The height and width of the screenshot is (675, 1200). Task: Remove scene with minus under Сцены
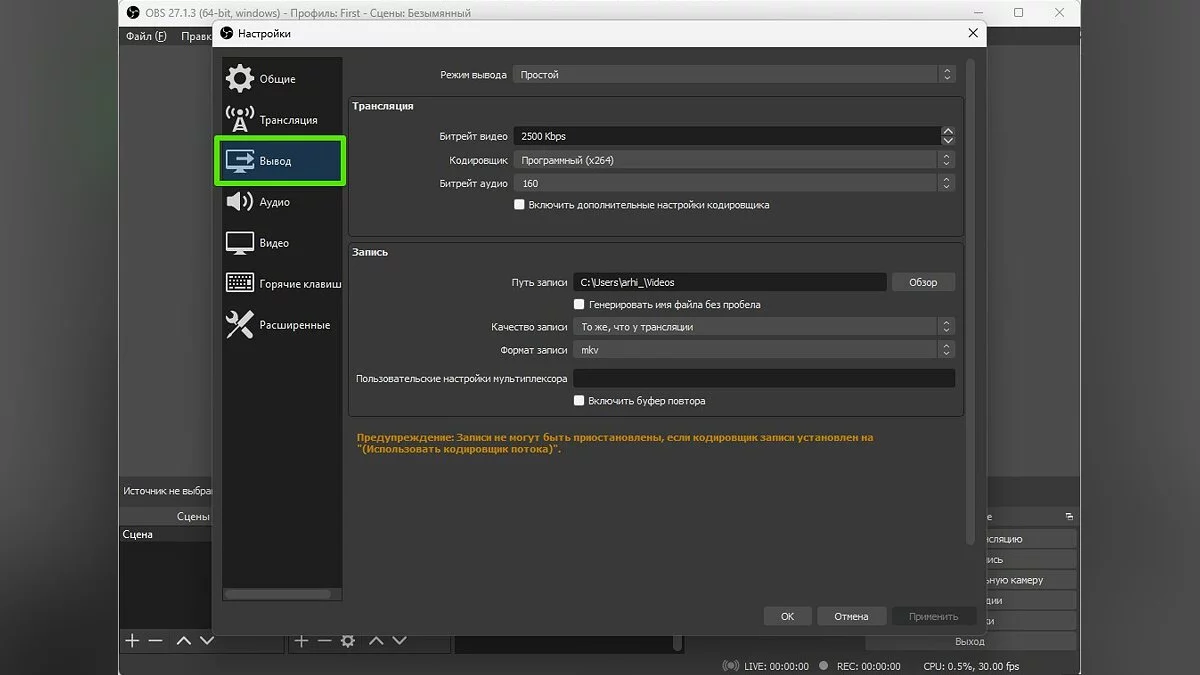(155, 641)
